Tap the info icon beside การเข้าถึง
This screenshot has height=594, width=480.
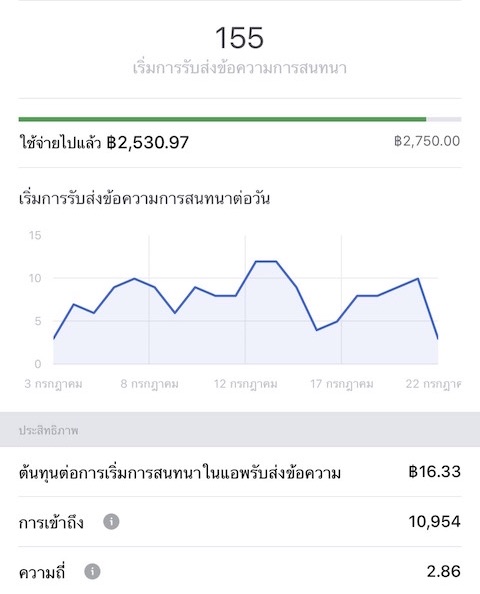(x=111, y=522)
